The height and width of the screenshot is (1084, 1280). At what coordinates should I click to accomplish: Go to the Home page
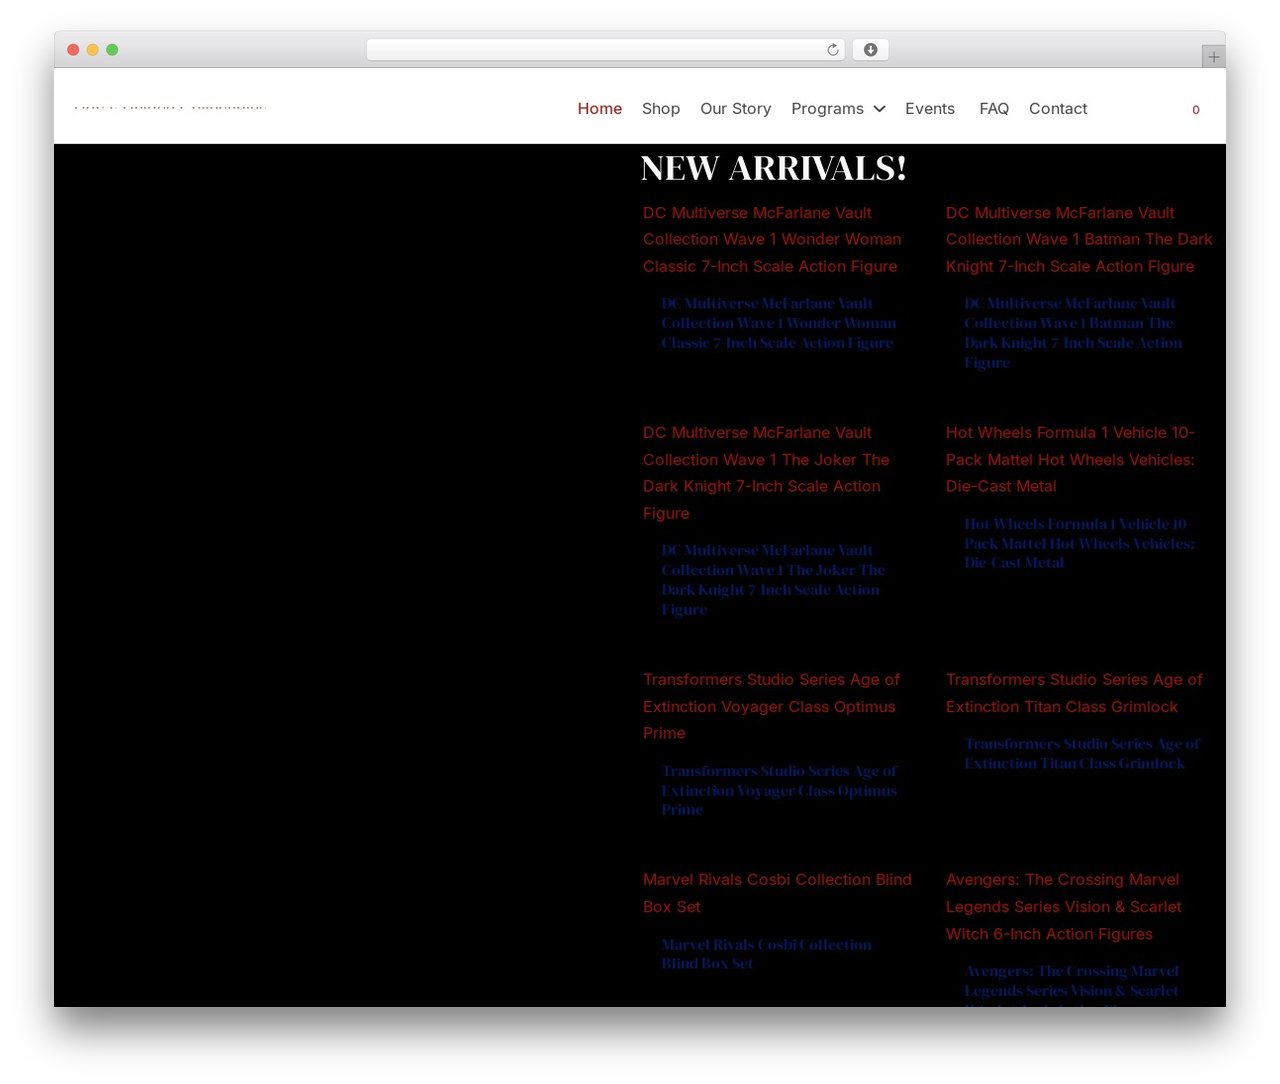[x=600, y=109]
